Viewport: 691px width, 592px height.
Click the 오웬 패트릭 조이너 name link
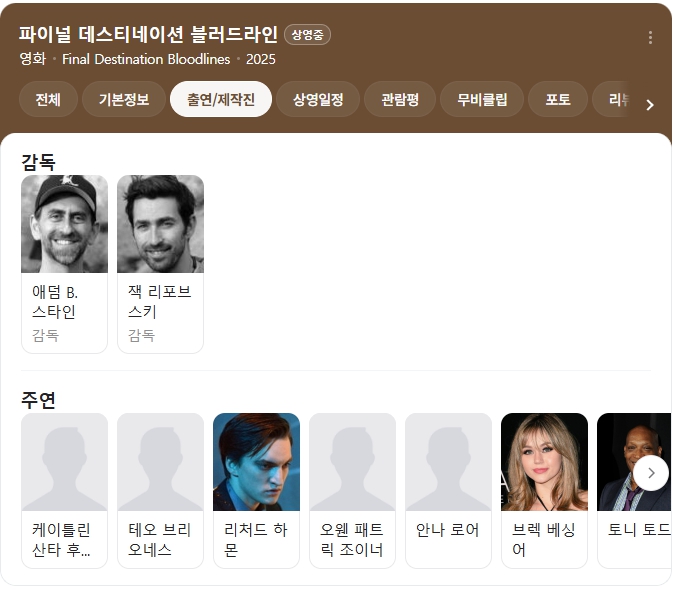352,539
